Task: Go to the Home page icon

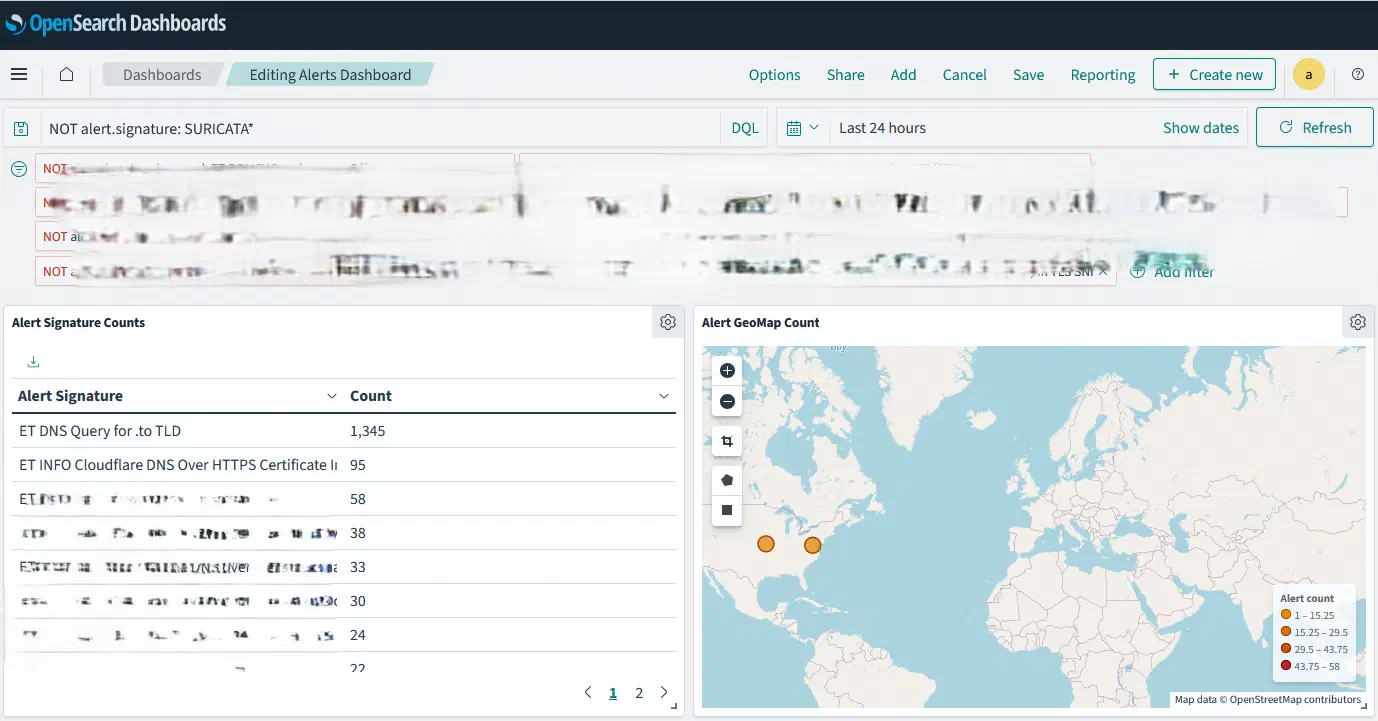Action: point(66,74)
